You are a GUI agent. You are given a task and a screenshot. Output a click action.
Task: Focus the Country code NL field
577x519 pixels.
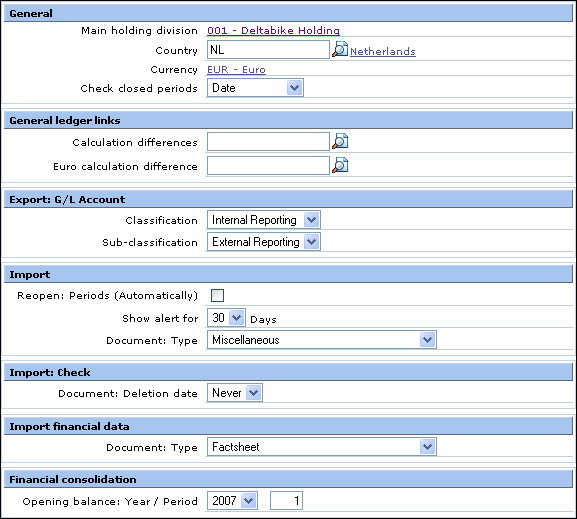268,50
